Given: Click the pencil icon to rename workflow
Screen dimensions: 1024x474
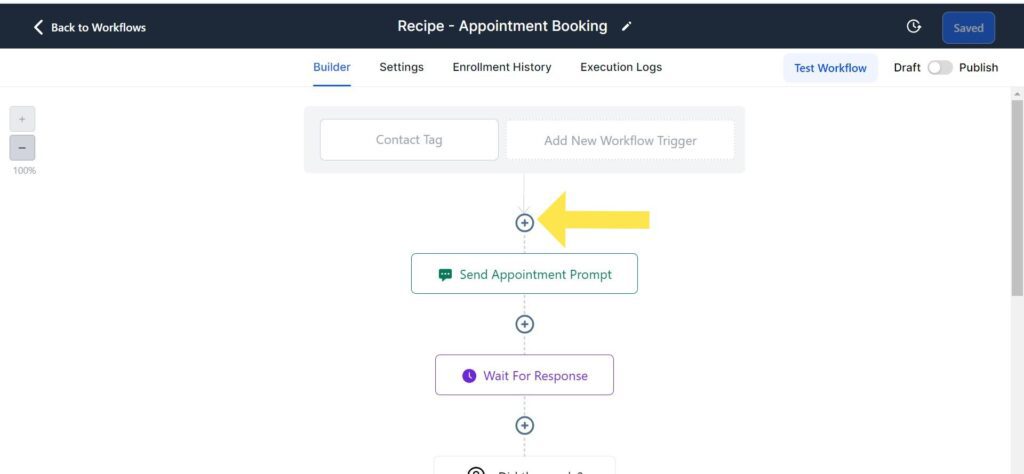Looking at the screenshot, I should click(x=627, y=27).
